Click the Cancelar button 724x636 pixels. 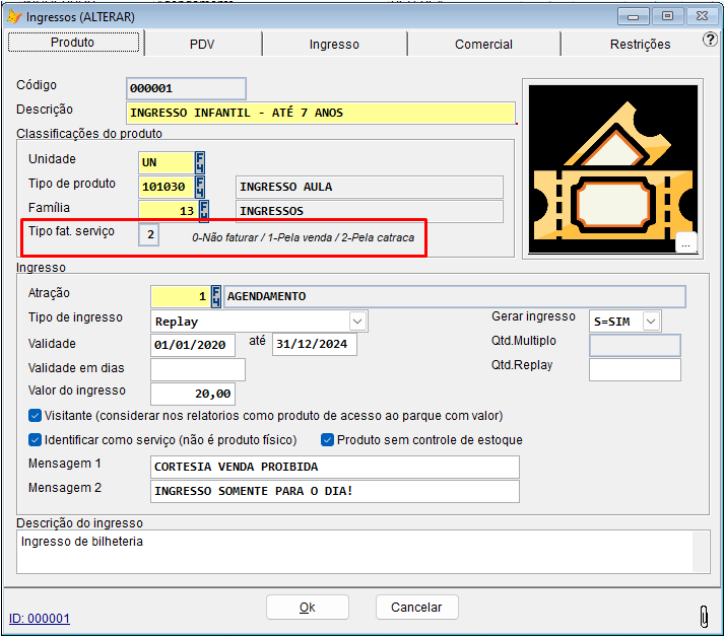(416, 607)
